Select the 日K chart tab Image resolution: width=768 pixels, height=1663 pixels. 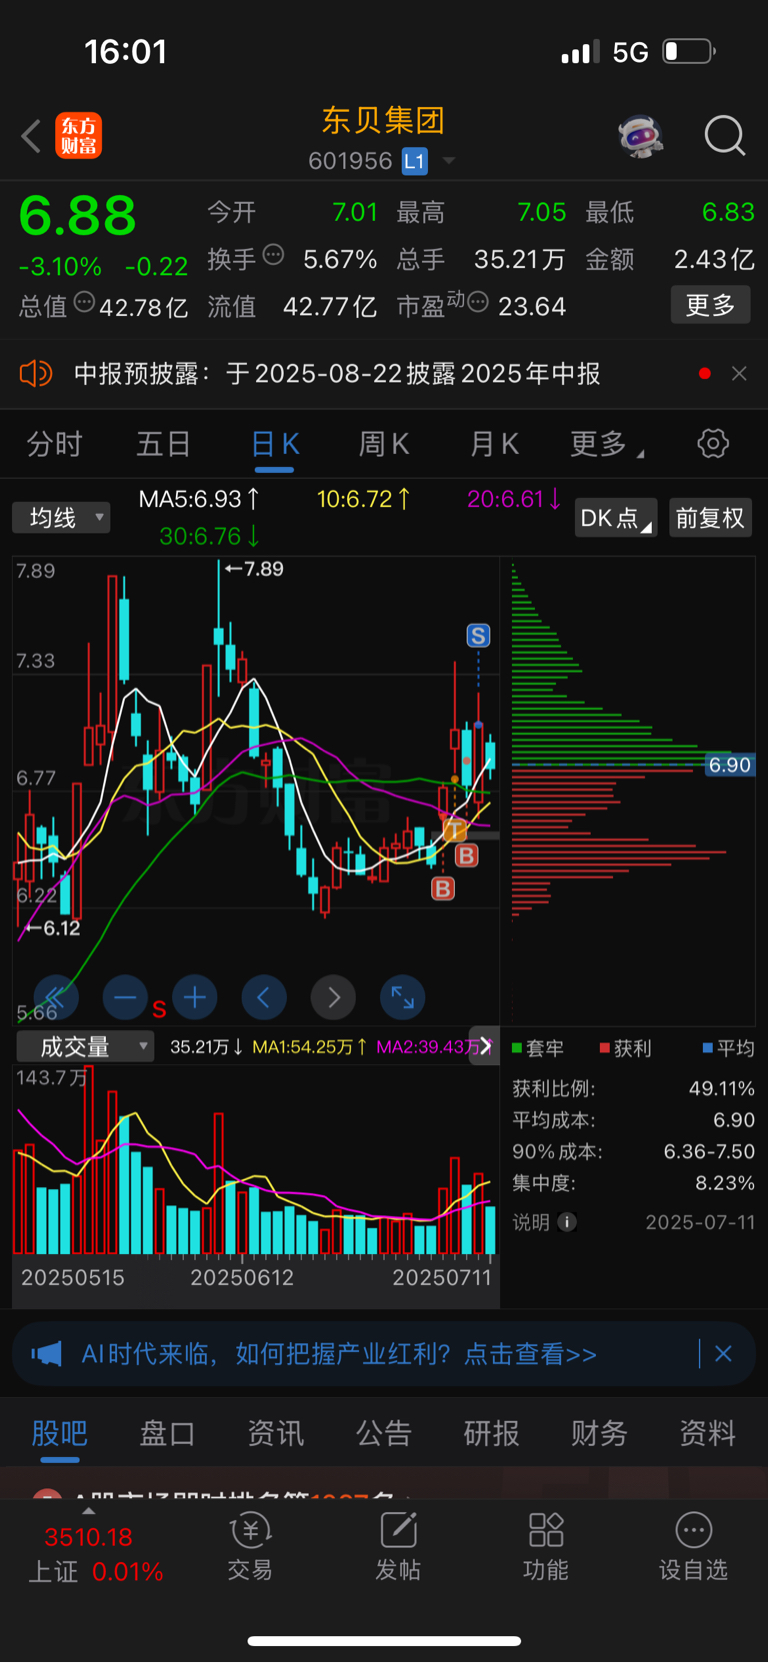coord(275,444)
